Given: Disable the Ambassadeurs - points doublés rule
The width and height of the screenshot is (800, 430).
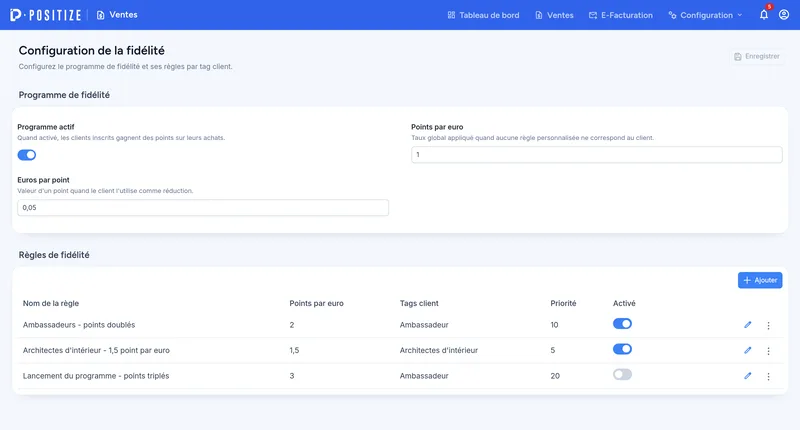Looking at the screenshot, I should click(622, 324).
